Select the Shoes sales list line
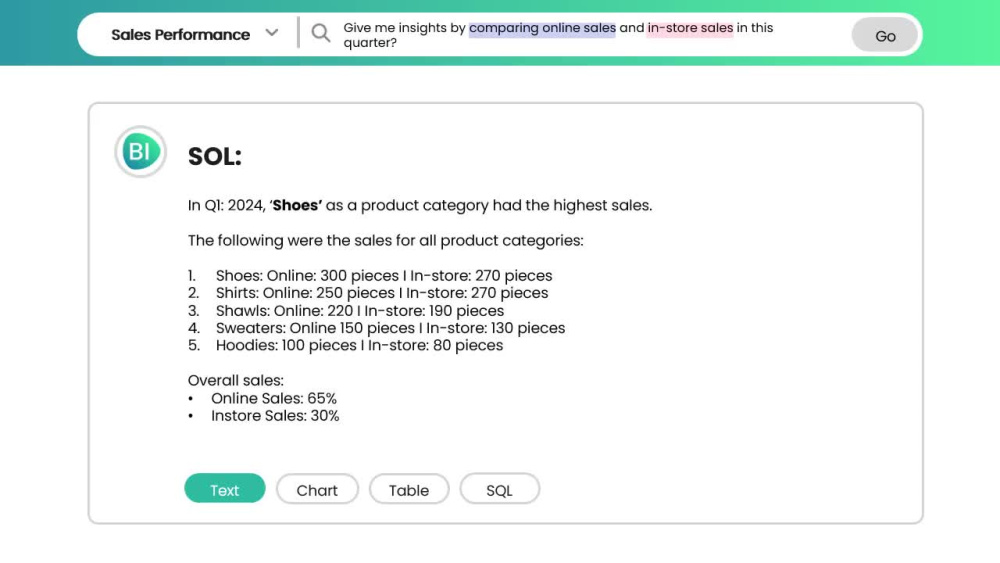 [370, 275]
